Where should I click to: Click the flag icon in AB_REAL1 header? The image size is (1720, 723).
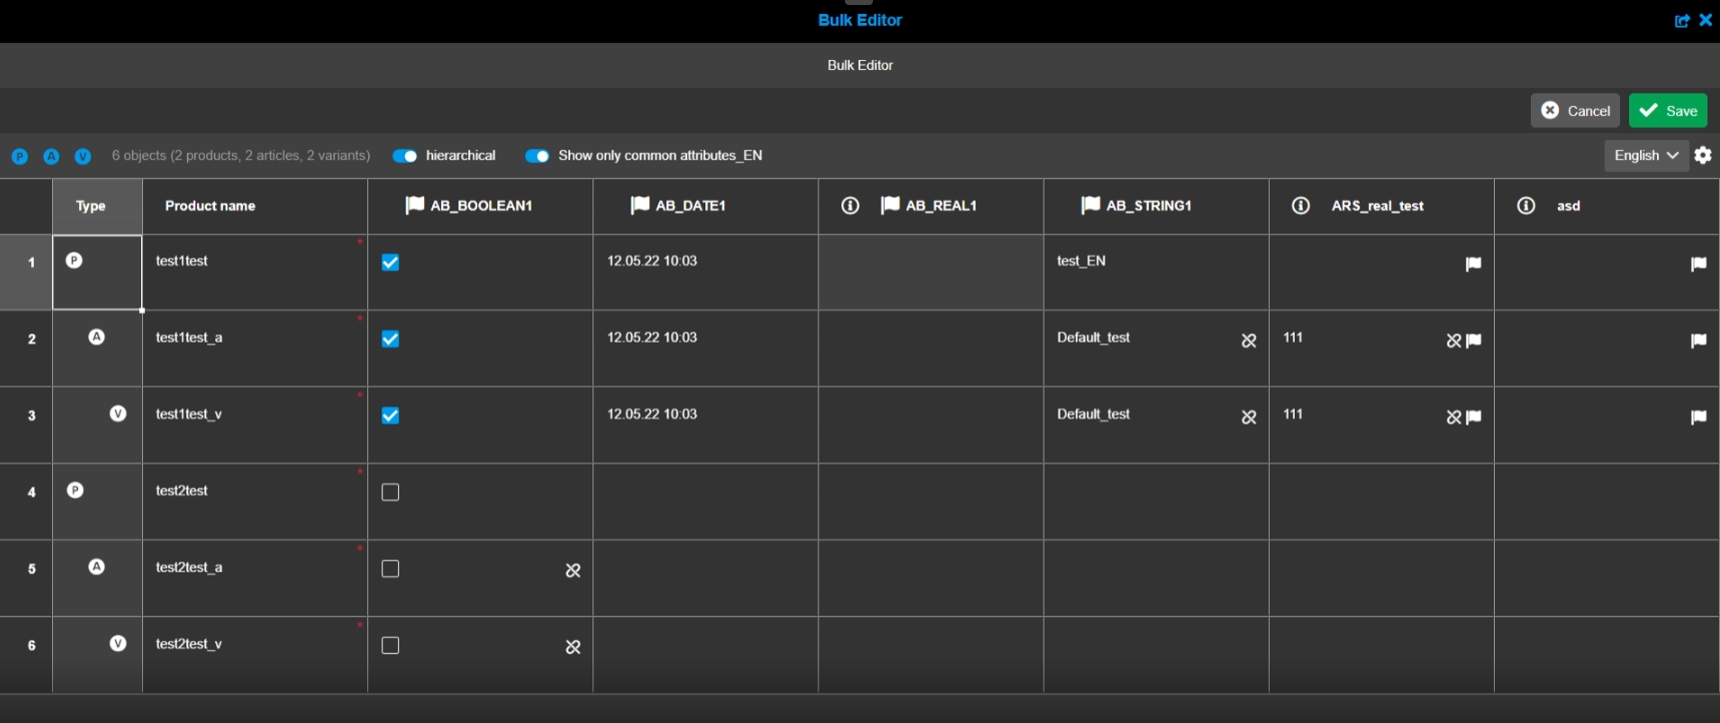(x=890, y=205)
